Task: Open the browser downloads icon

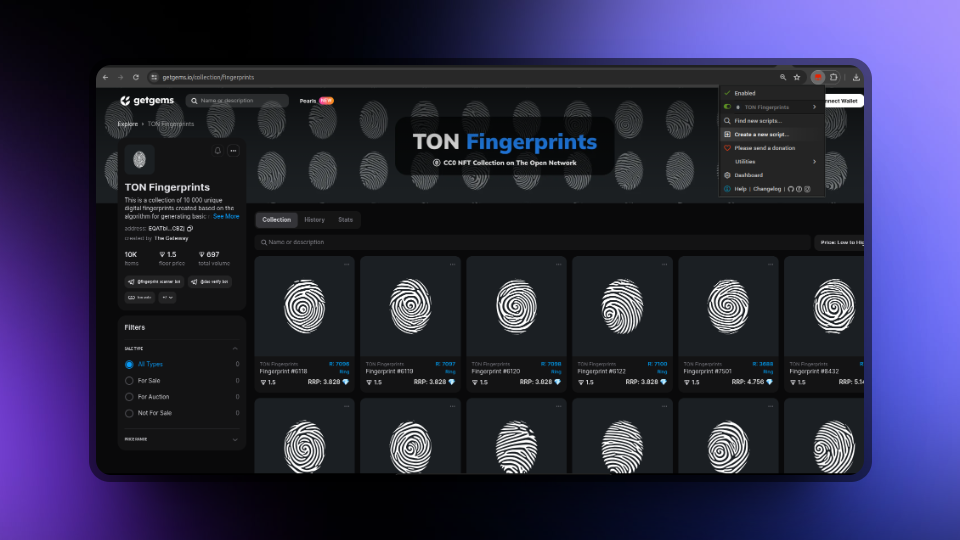Action: coord(856,77)
